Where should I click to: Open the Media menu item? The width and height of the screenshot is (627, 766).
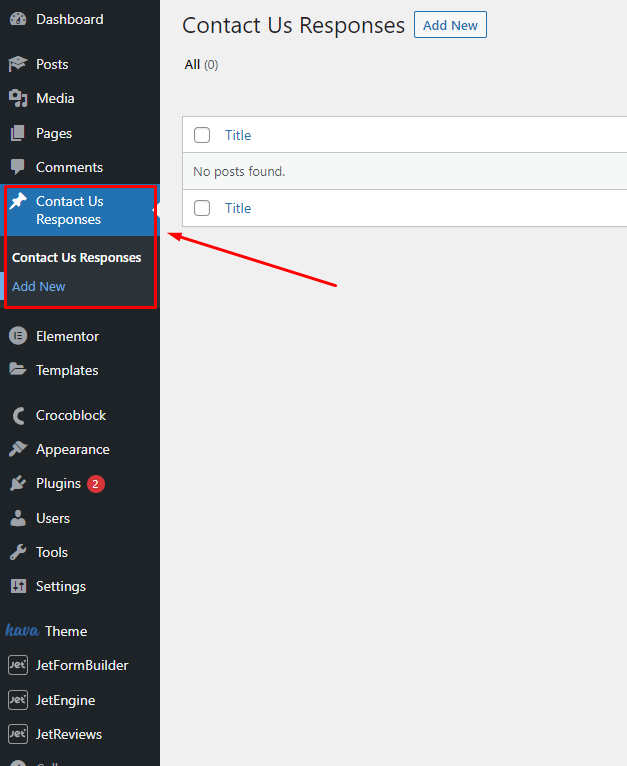coord(55,98)
